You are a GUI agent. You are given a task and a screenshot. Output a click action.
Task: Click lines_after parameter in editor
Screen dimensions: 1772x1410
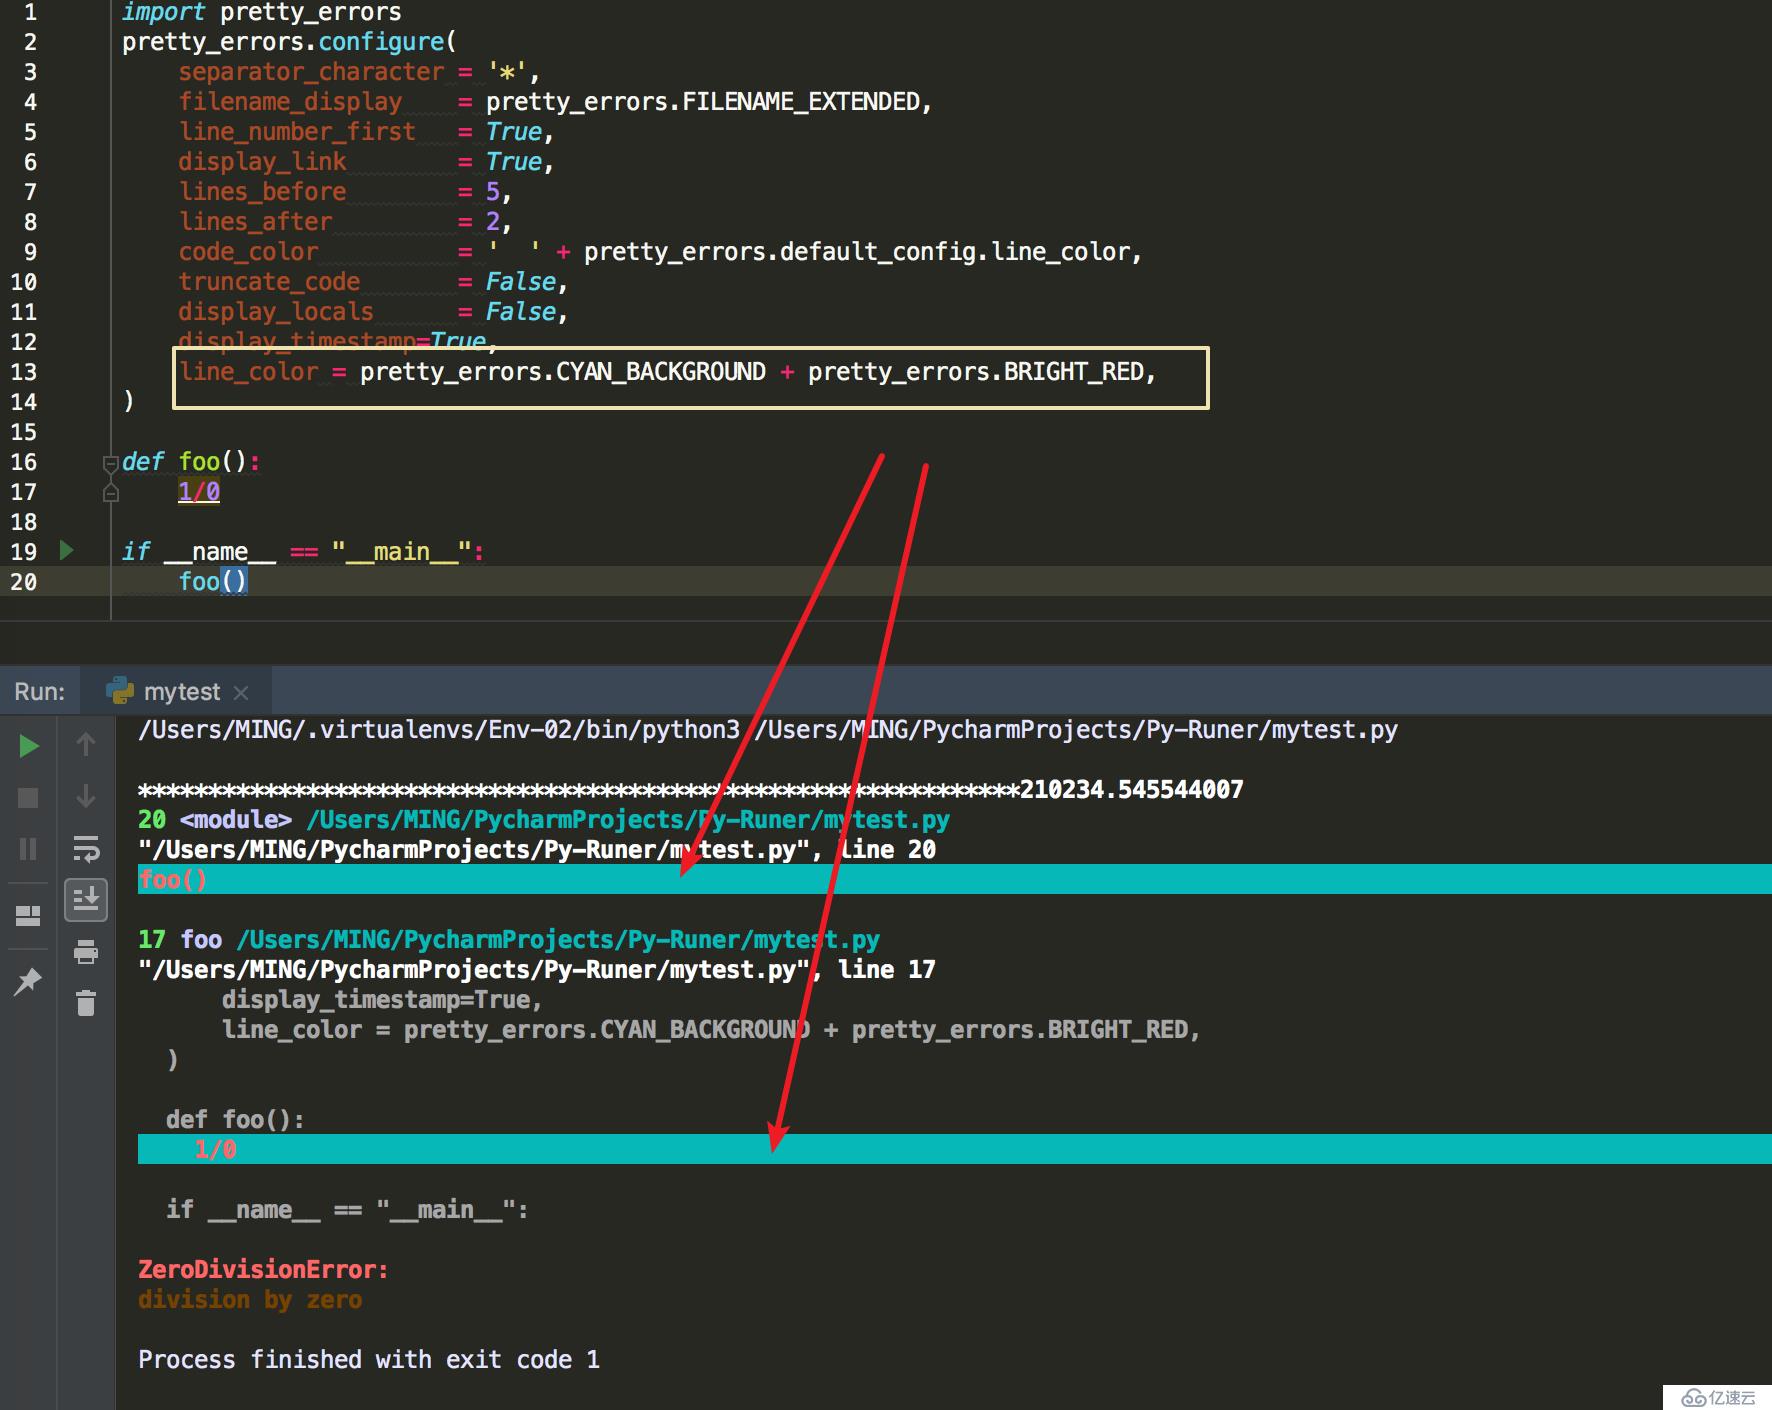pyautogui.click(x=255, y=222)
